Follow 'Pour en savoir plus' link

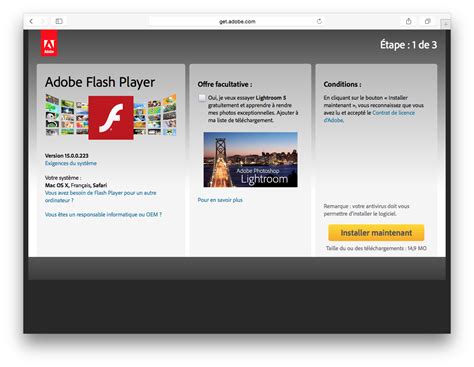pyautogui.click(x=220, y=200)
